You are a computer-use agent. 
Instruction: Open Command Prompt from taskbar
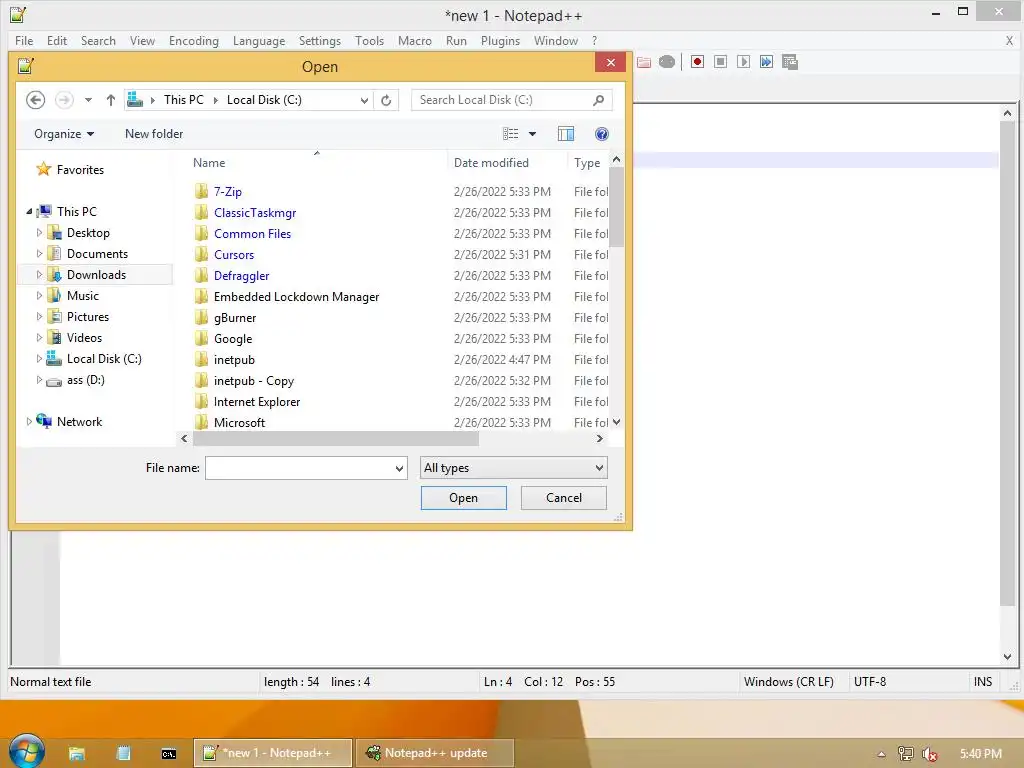click(x=168, y=754)
